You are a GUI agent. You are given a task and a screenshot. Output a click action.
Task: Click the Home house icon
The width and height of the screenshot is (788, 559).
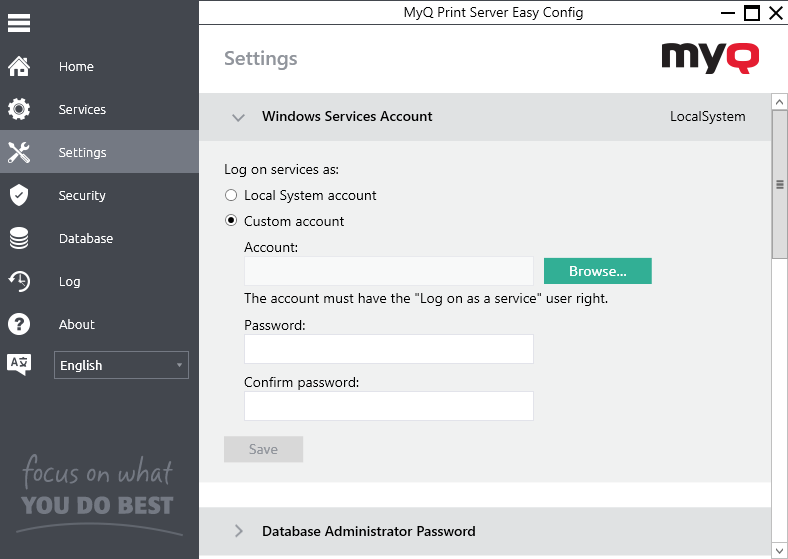(x=19, y=67)
